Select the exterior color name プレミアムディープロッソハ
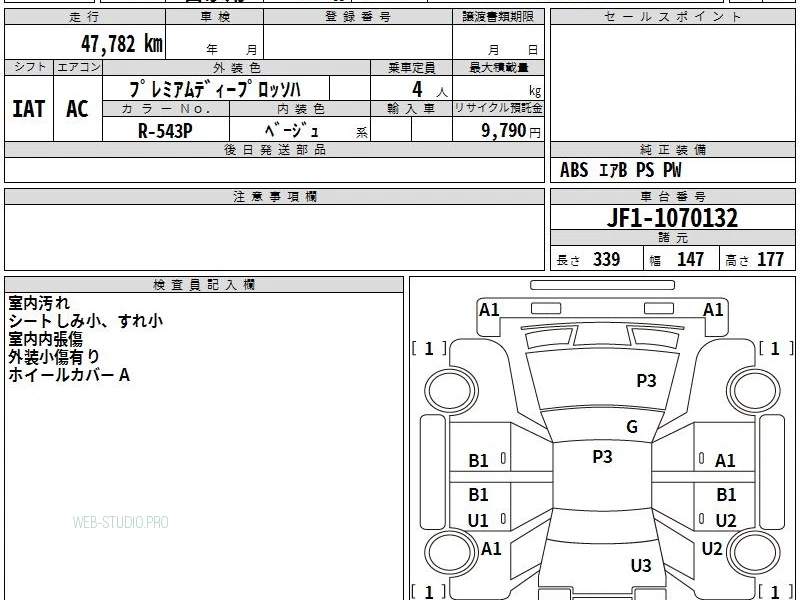Screen dimensions: 800x600 point(215,89)
